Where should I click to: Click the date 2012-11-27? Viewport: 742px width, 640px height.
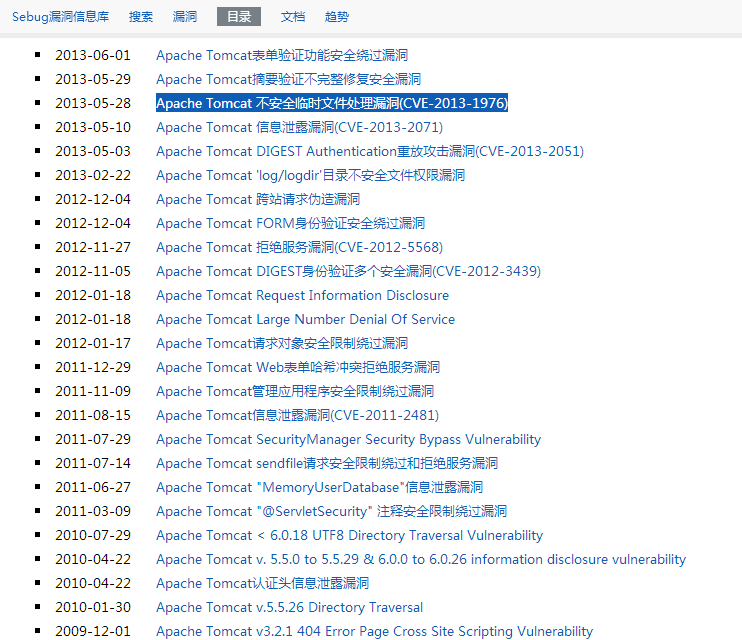(93, 247)
